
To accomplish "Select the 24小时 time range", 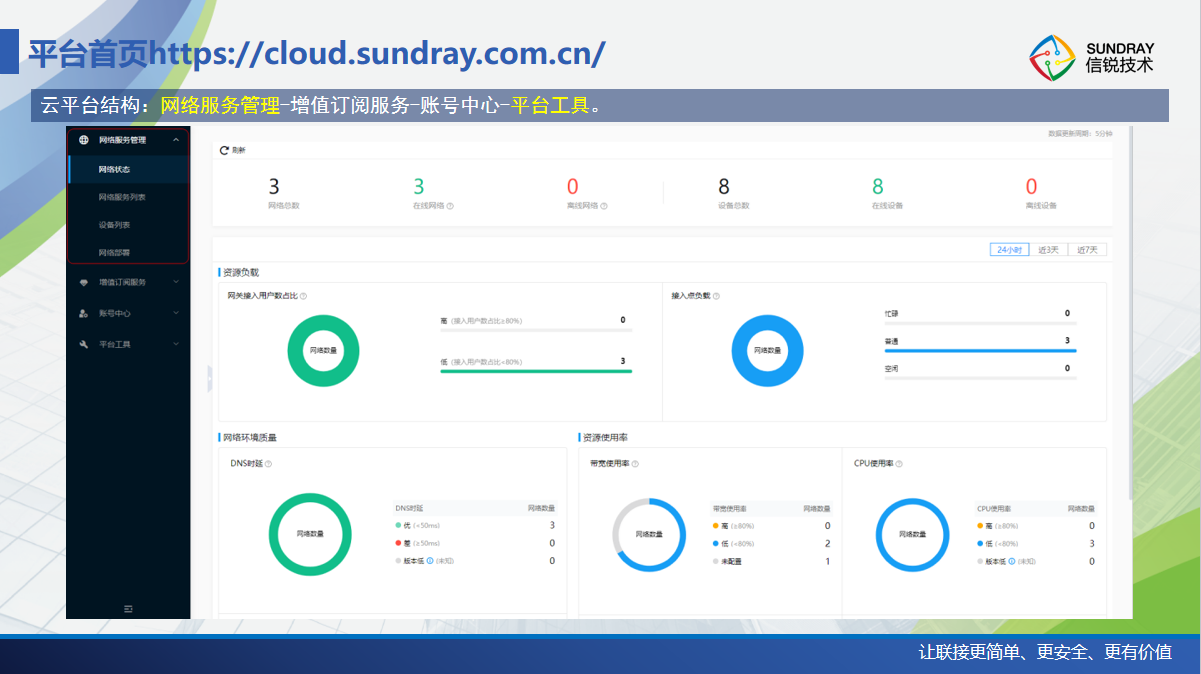I will (x=1009, y=250).
